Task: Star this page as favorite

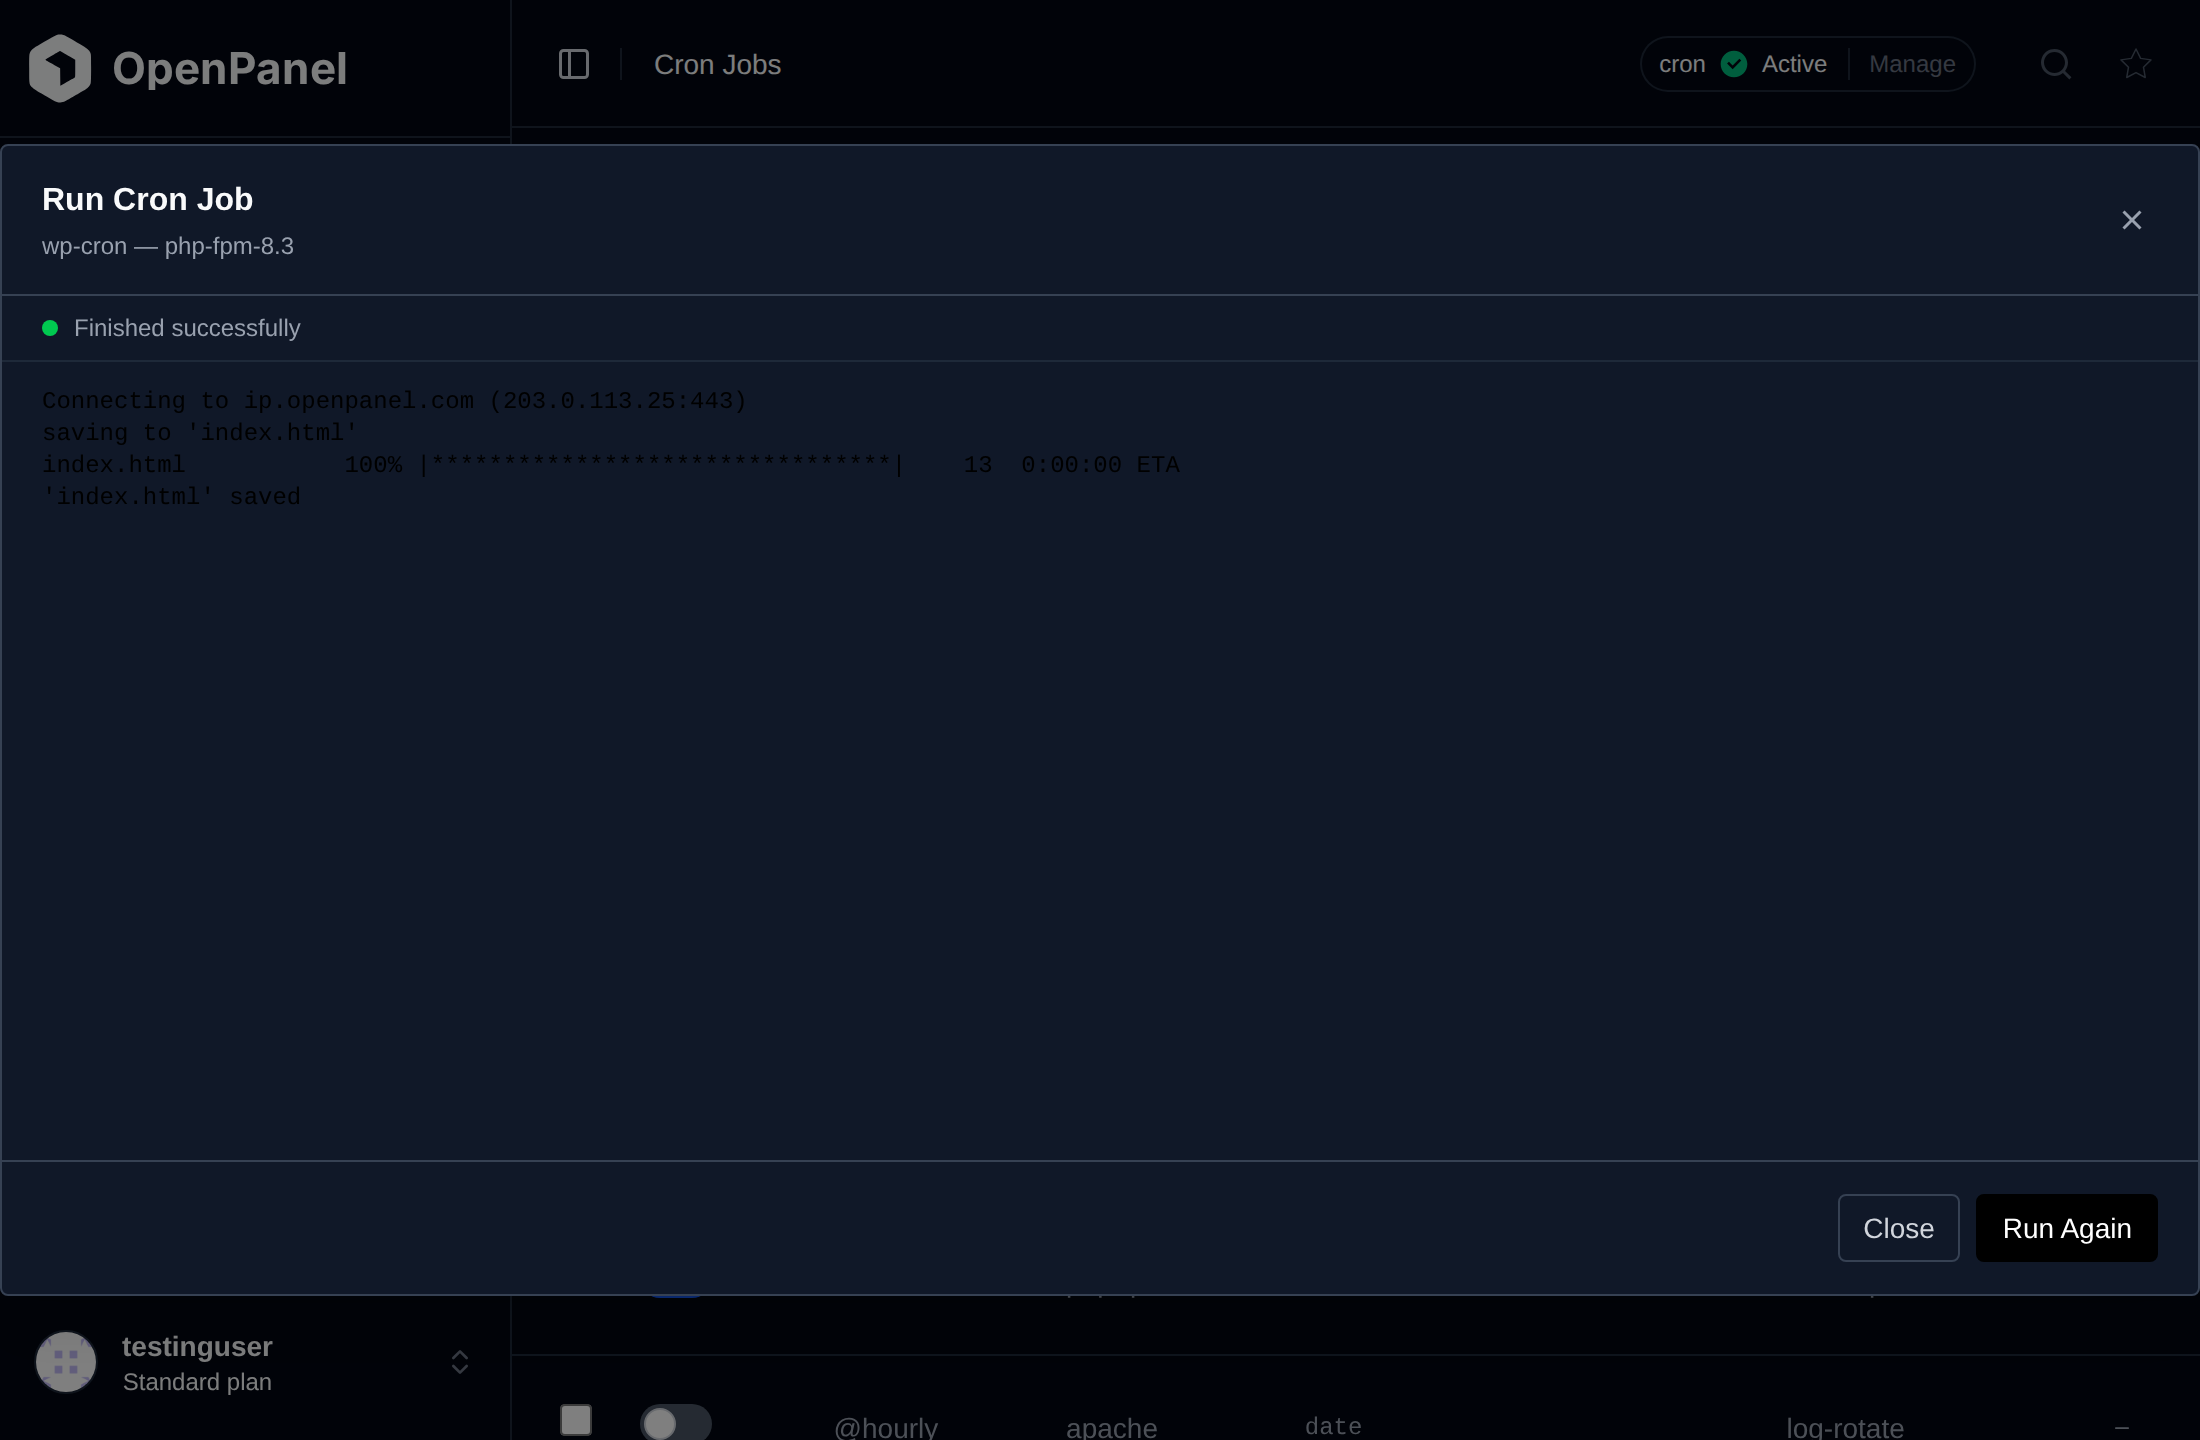Action: point(2136,64)
